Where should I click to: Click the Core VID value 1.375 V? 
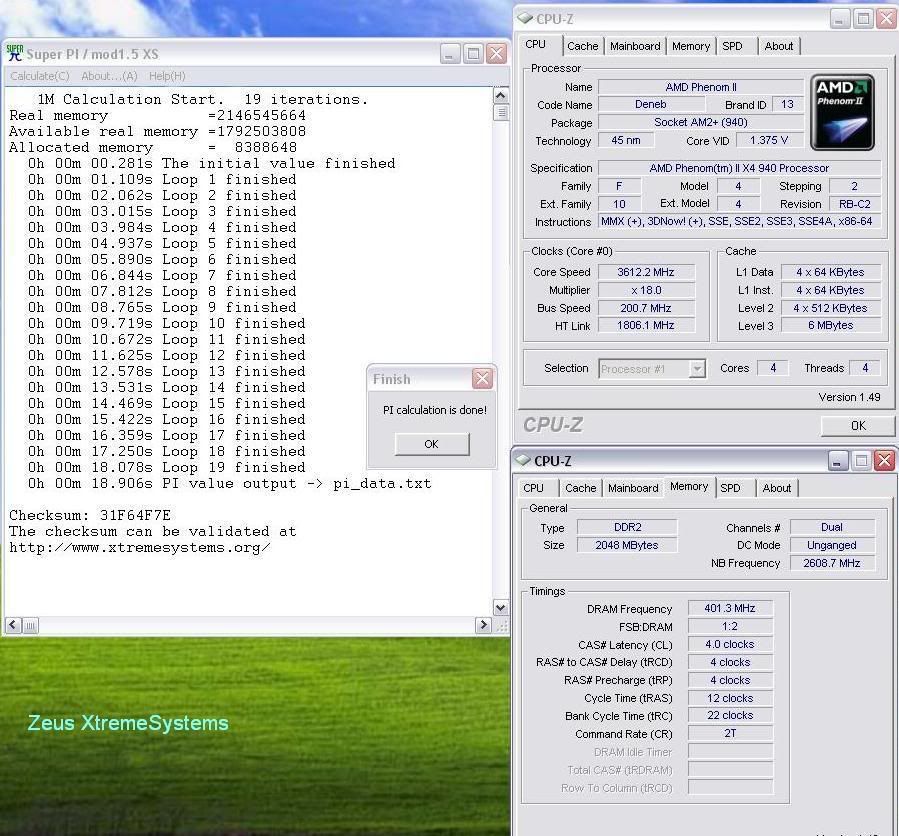tap(769, 140)
